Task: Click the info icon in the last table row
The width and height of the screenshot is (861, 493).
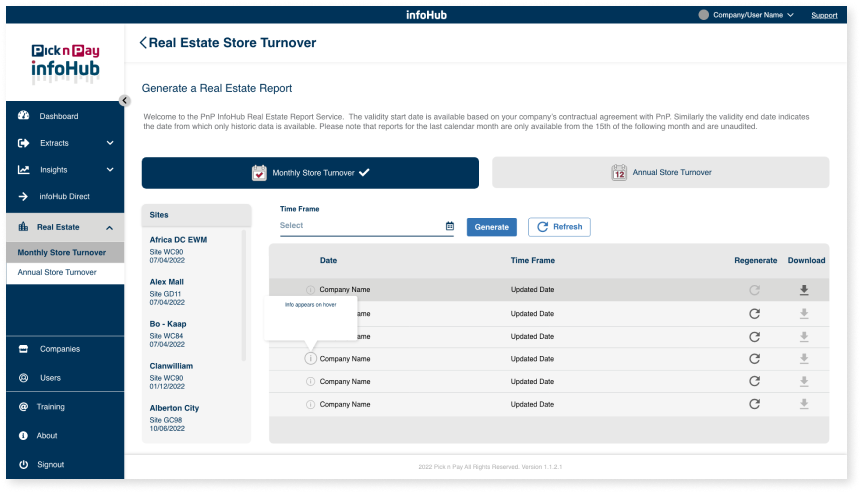Action: pyautogui.click(x=310, y=404)
